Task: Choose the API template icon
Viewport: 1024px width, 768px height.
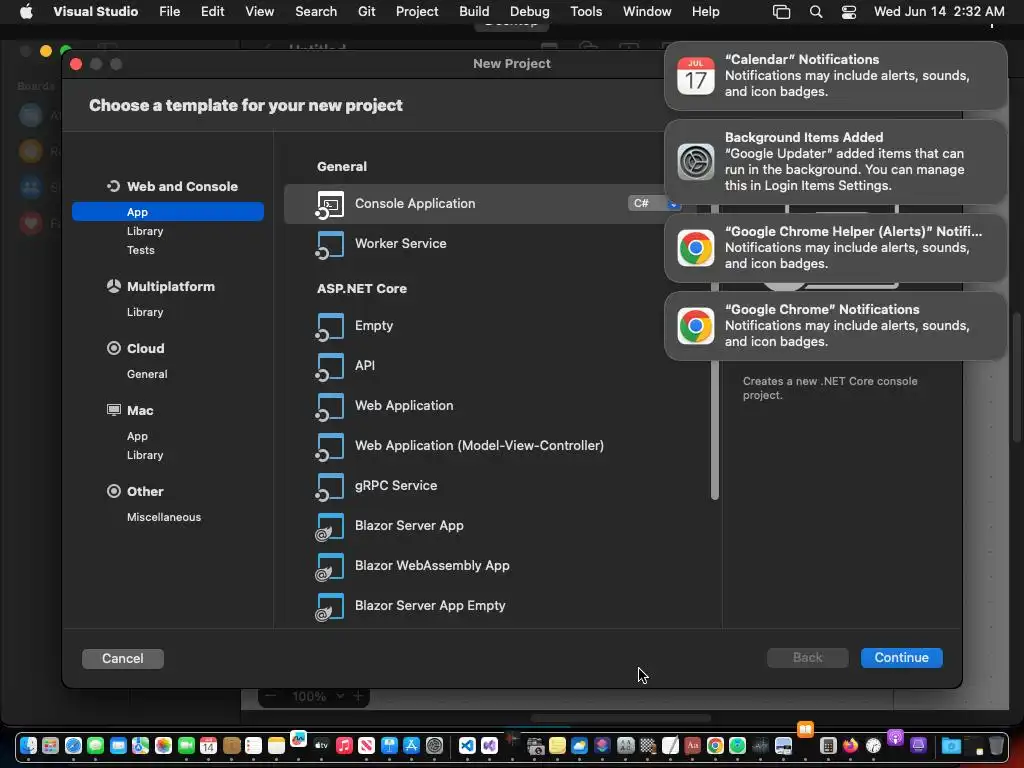Action: coord(330,366)
